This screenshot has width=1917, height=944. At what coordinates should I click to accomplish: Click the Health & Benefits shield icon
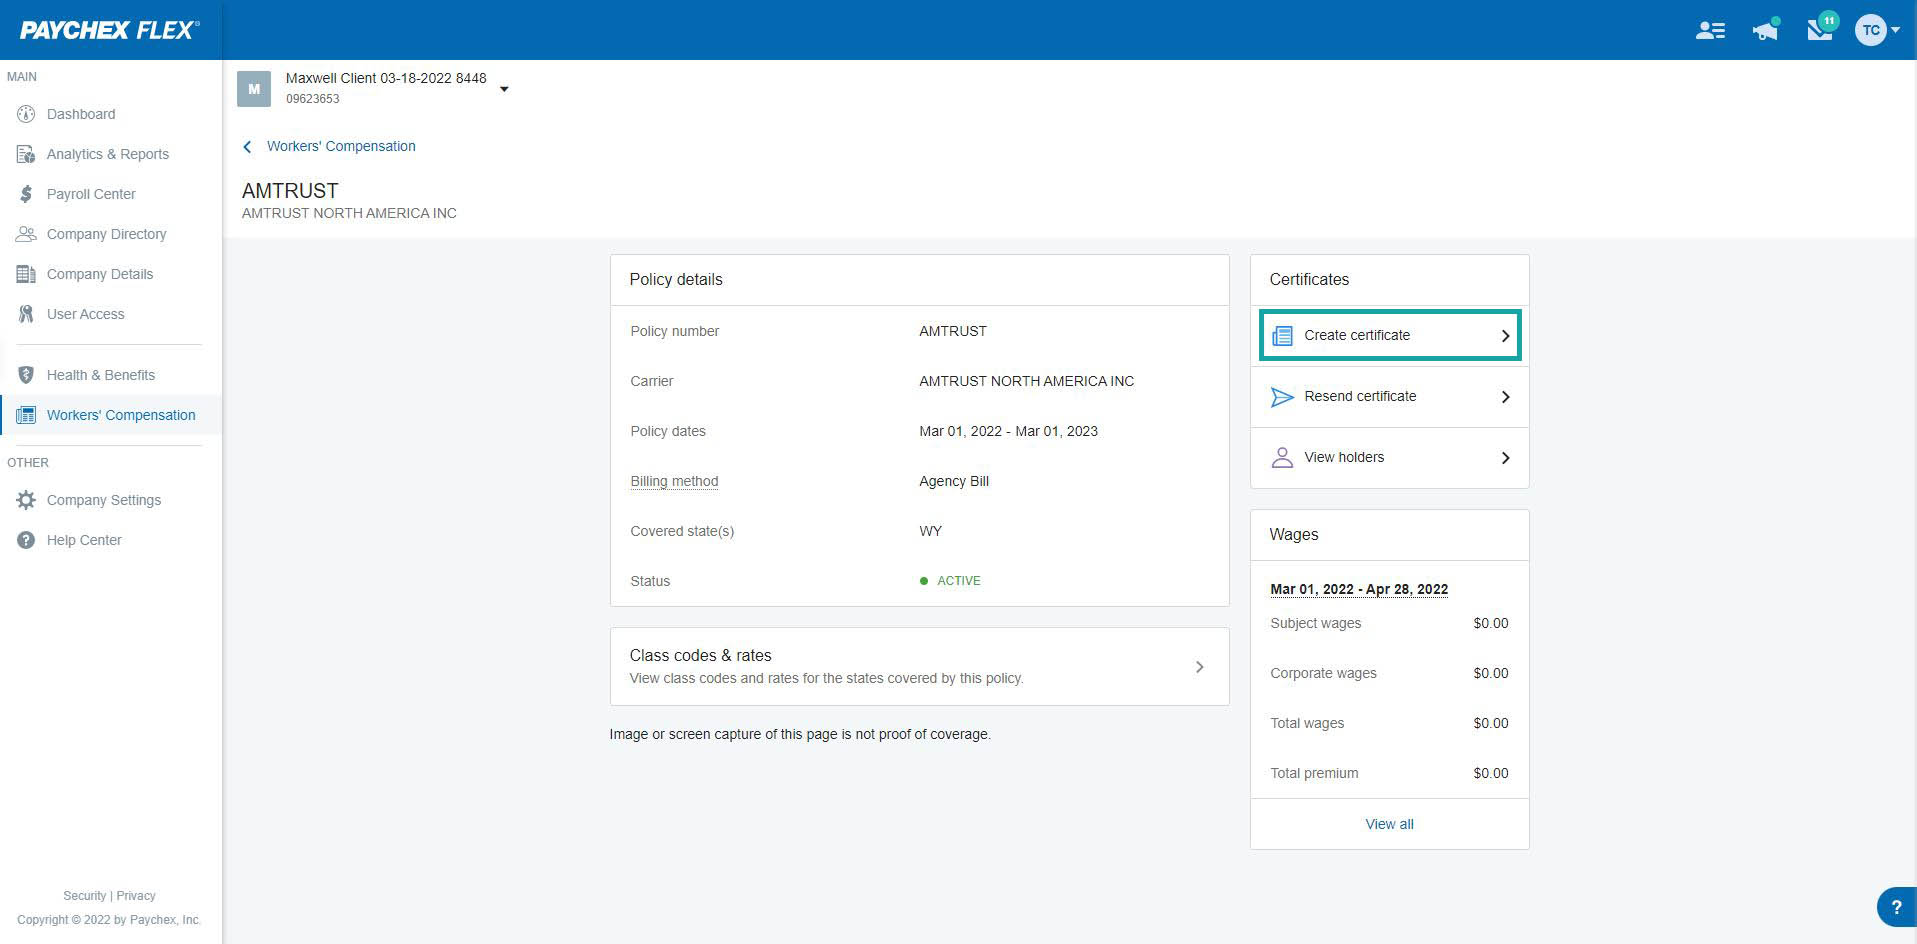pos(26,375)
